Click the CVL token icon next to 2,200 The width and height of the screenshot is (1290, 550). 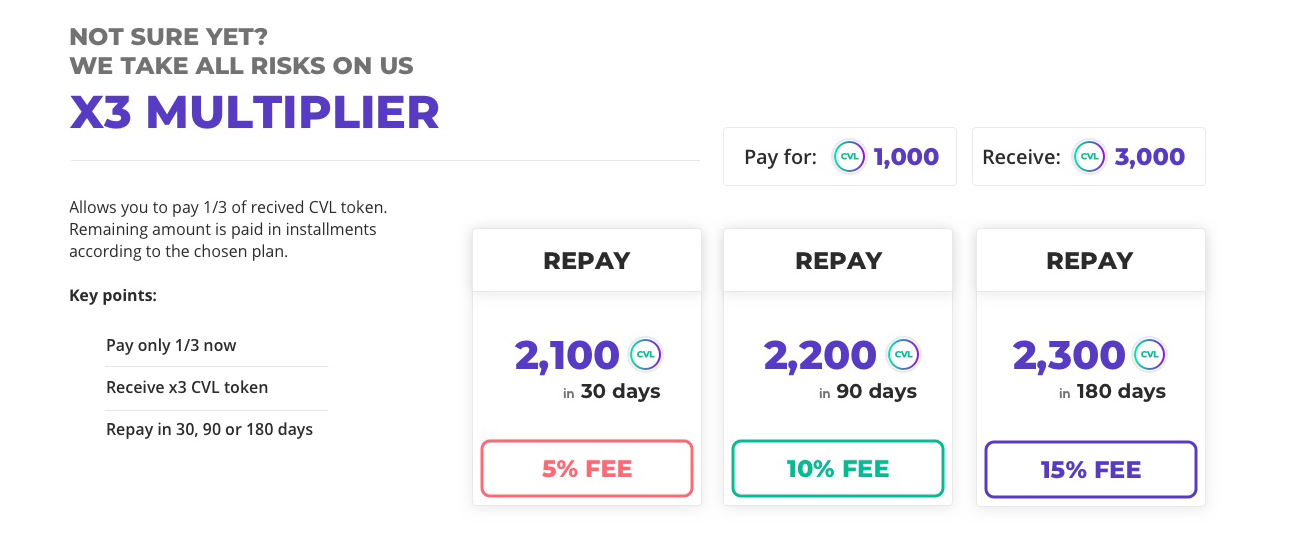coord(902,354)
